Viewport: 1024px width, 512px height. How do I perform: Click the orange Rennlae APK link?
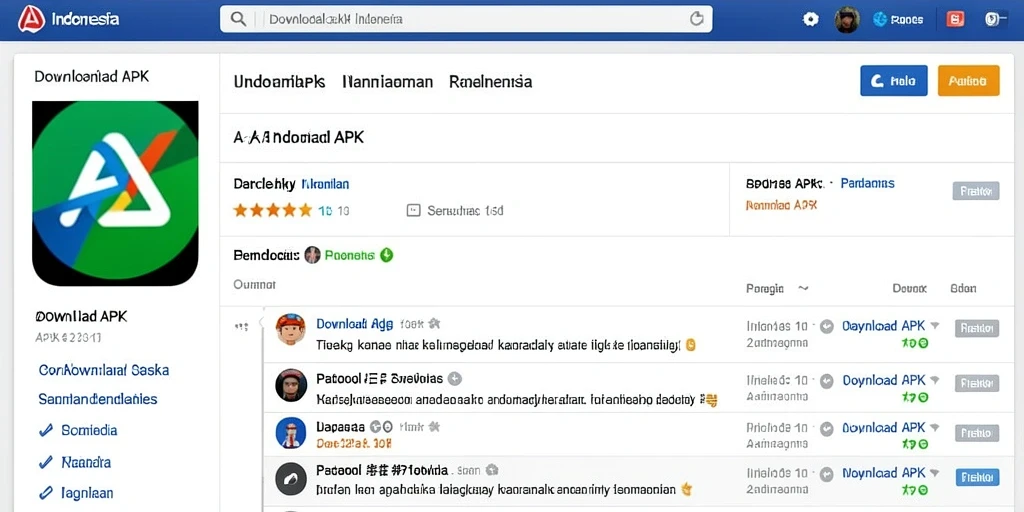781,205
